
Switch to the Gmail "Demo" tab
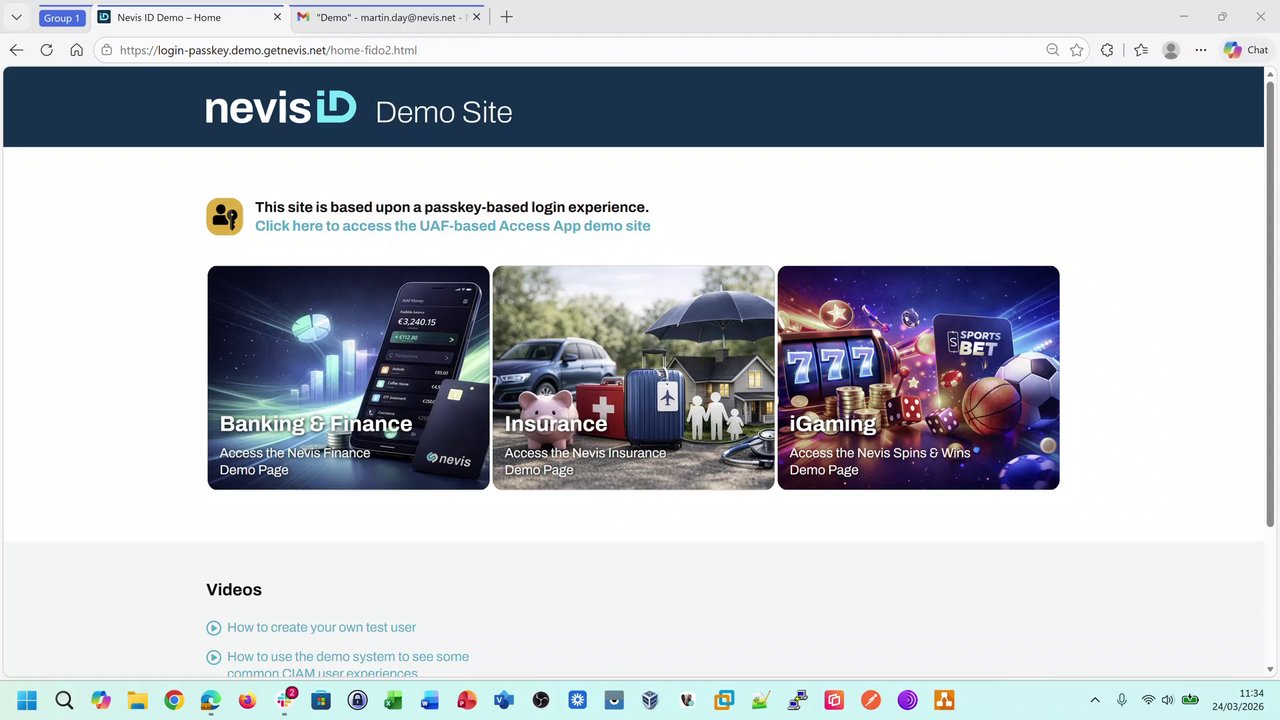tap(389, 17)
